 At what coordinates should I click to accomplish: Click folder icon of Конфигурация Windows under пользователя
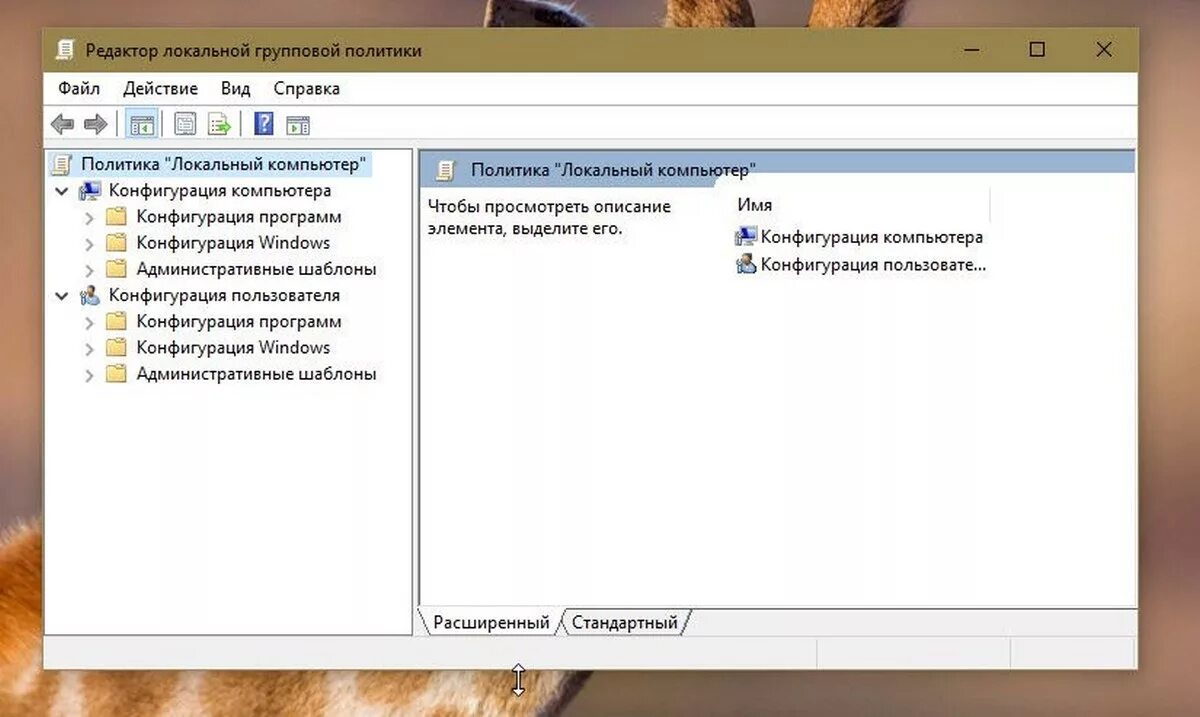pyautogui.click(x=117, y=347)
